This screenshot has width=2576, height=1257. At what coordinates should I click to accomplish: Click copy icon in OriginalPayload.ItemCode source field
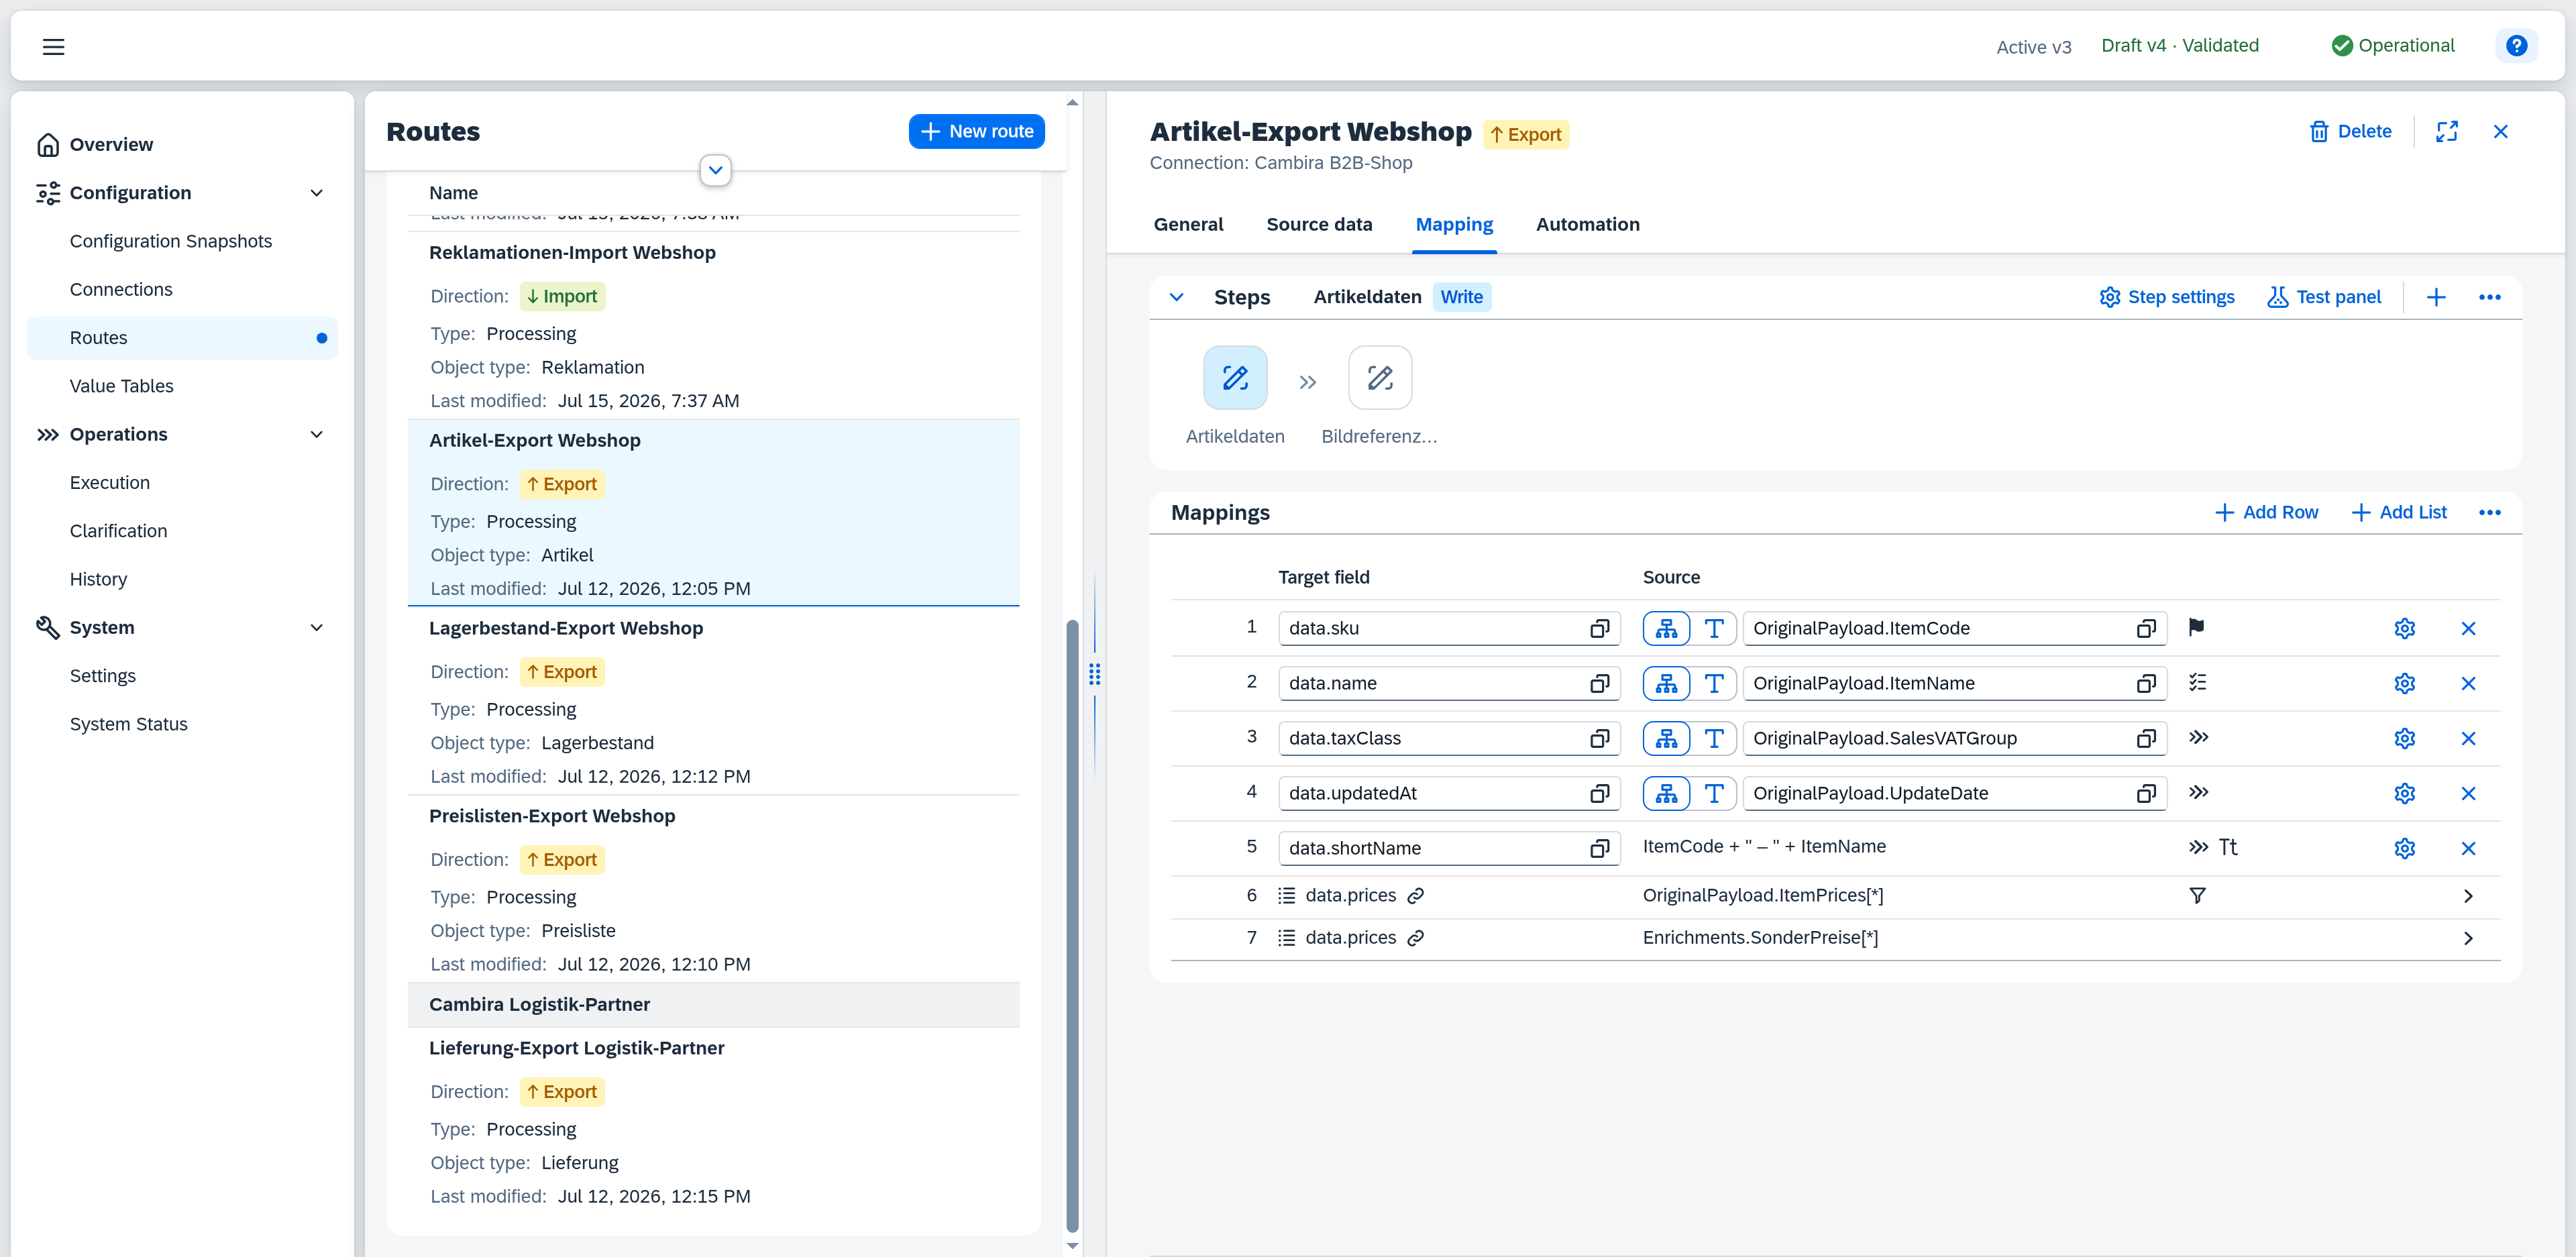[x=2145, y=628]
